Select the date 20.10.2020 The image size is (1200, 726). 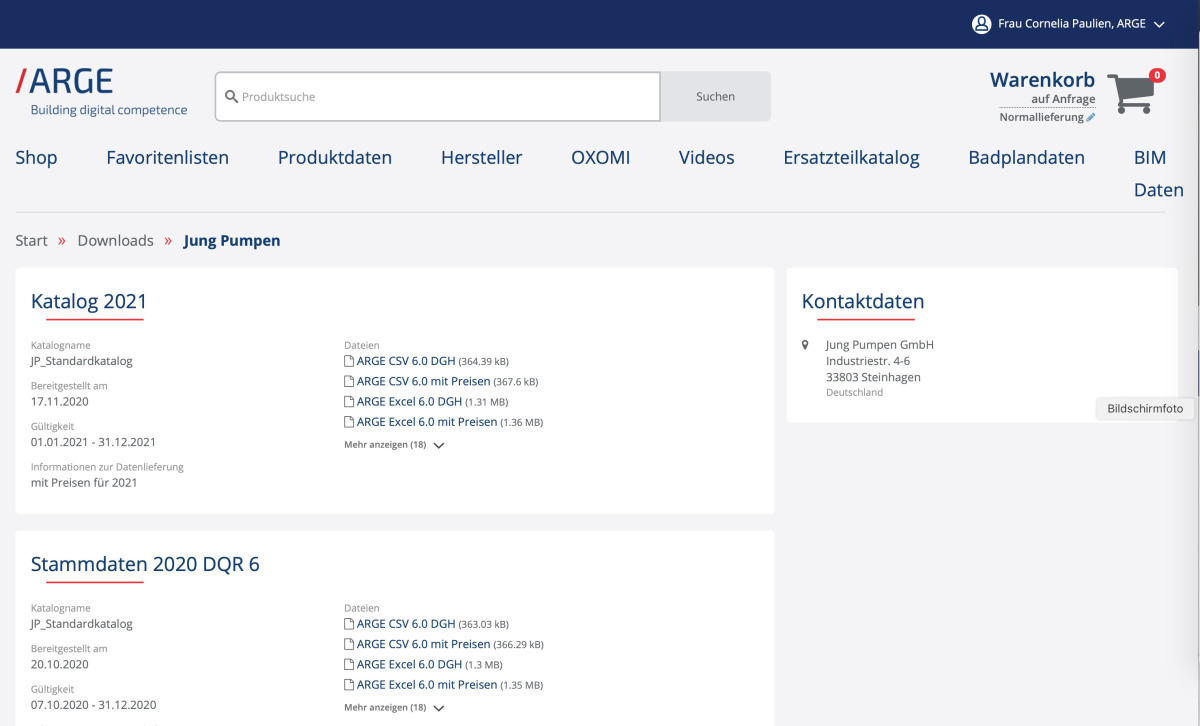tap(60, 664)
